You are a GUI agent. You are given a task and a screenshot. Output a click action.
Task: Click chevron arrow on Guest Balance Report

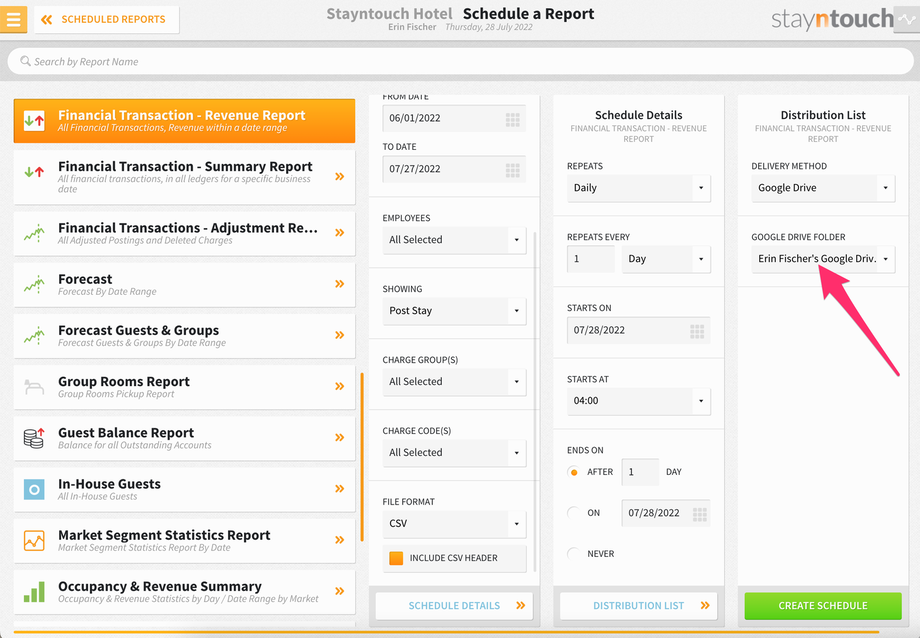coord(339,437)
